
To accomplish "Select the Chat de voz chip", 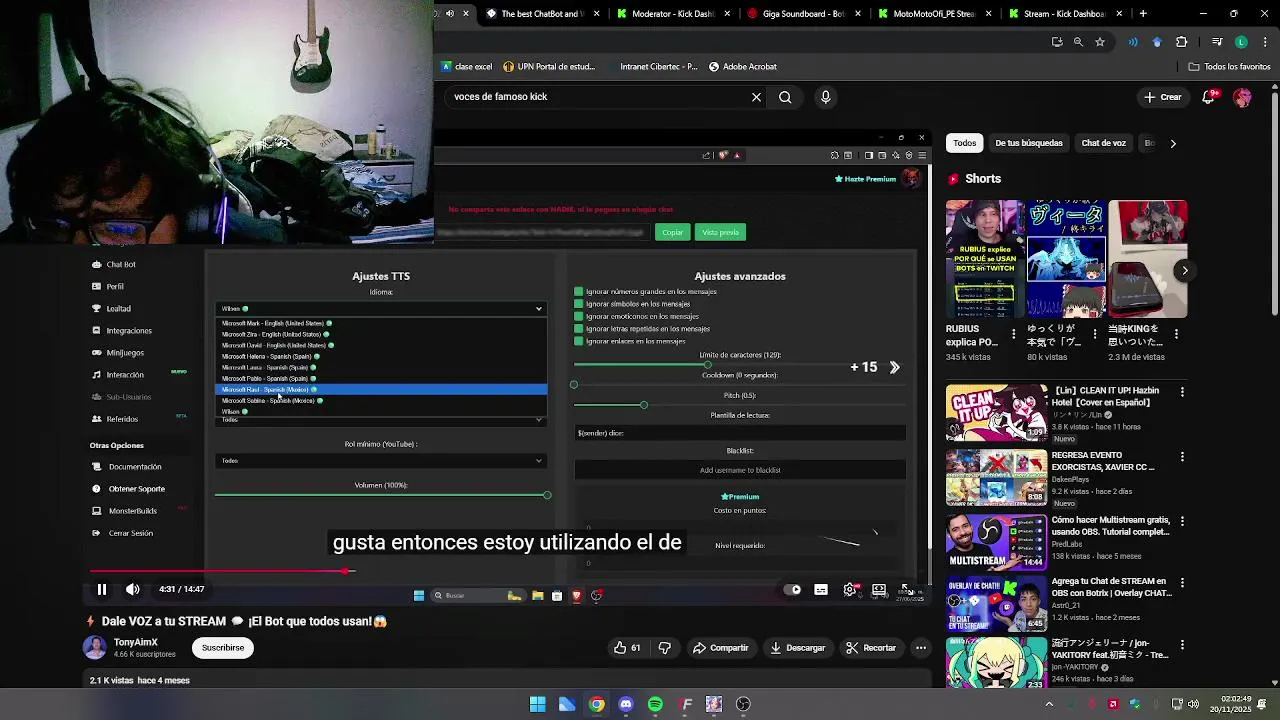I will 1104,143.
